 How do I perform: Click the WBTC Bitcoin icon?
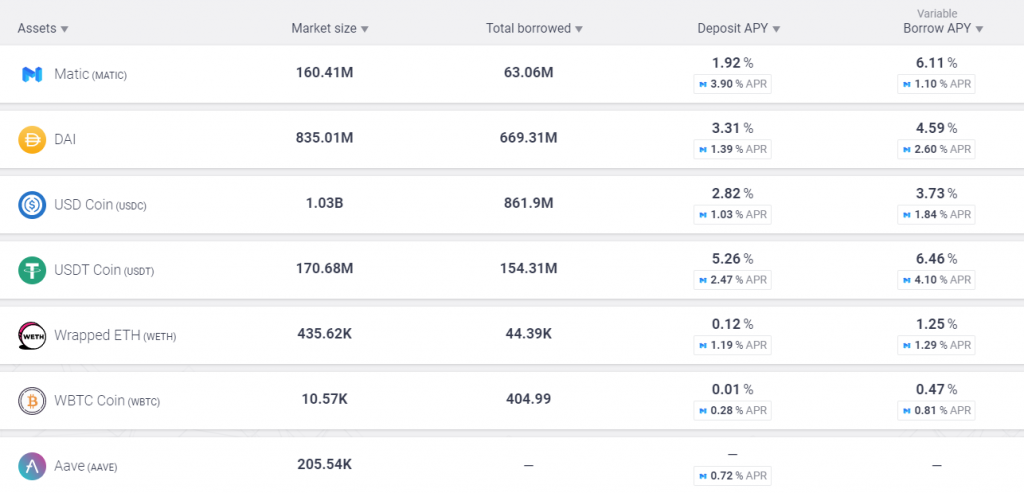32,400
